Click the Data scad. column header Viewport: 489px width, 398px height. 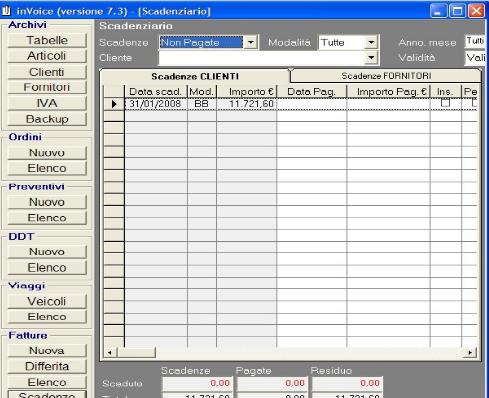tap(156, 92)
